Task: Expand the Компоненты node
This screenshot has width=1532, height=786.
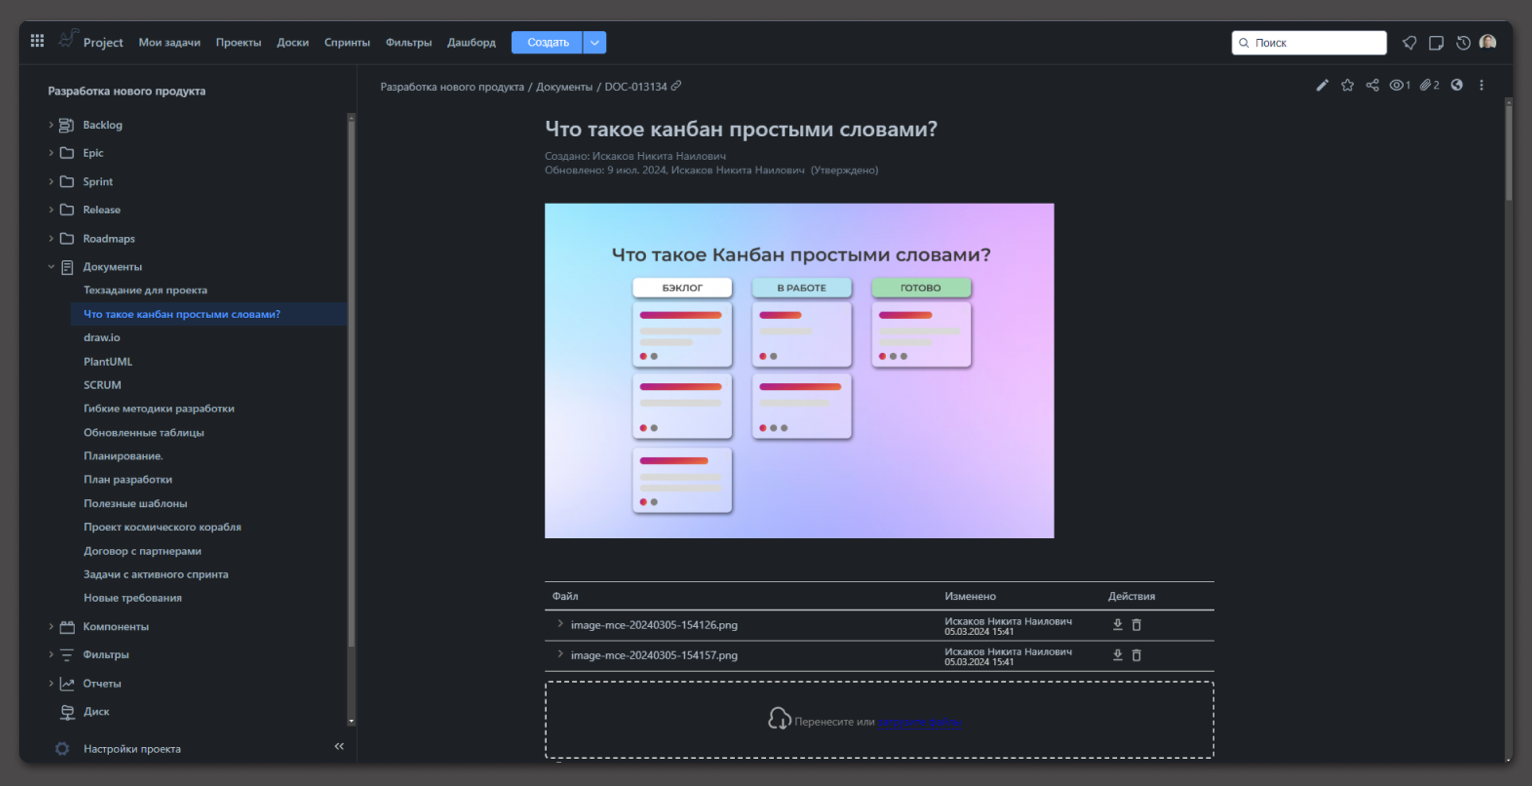Action: [51, 627]
